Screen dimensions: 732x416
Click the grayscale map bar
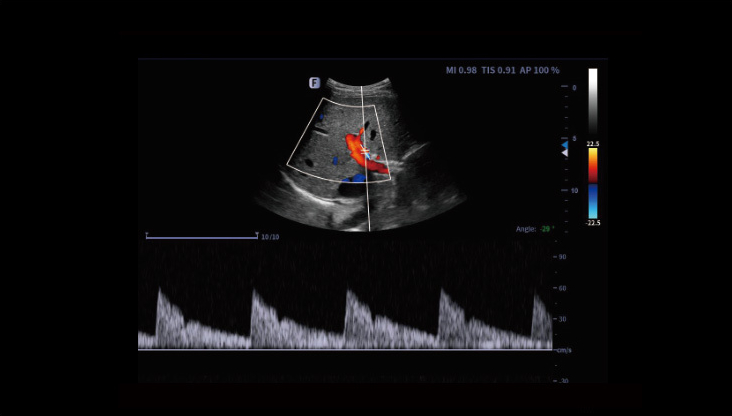pos(593,103)
